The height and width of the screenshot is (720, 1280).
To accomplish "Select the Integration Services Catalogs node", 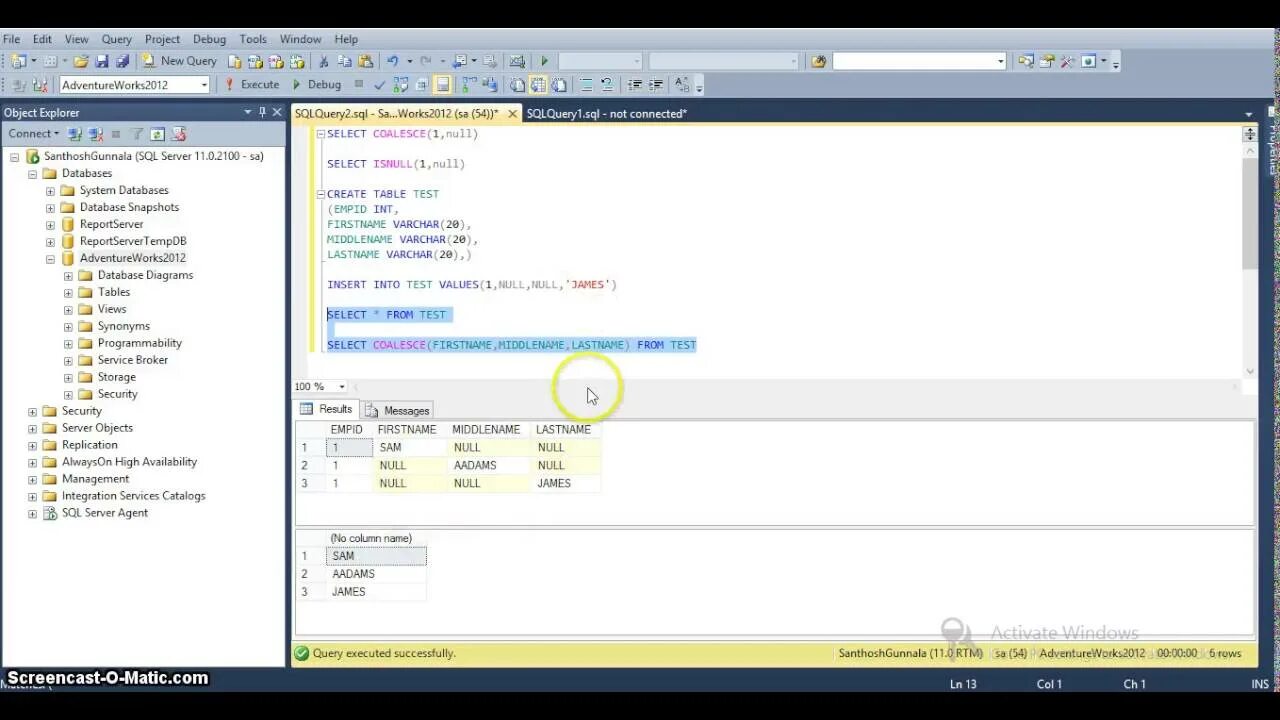I will [133, 496].
